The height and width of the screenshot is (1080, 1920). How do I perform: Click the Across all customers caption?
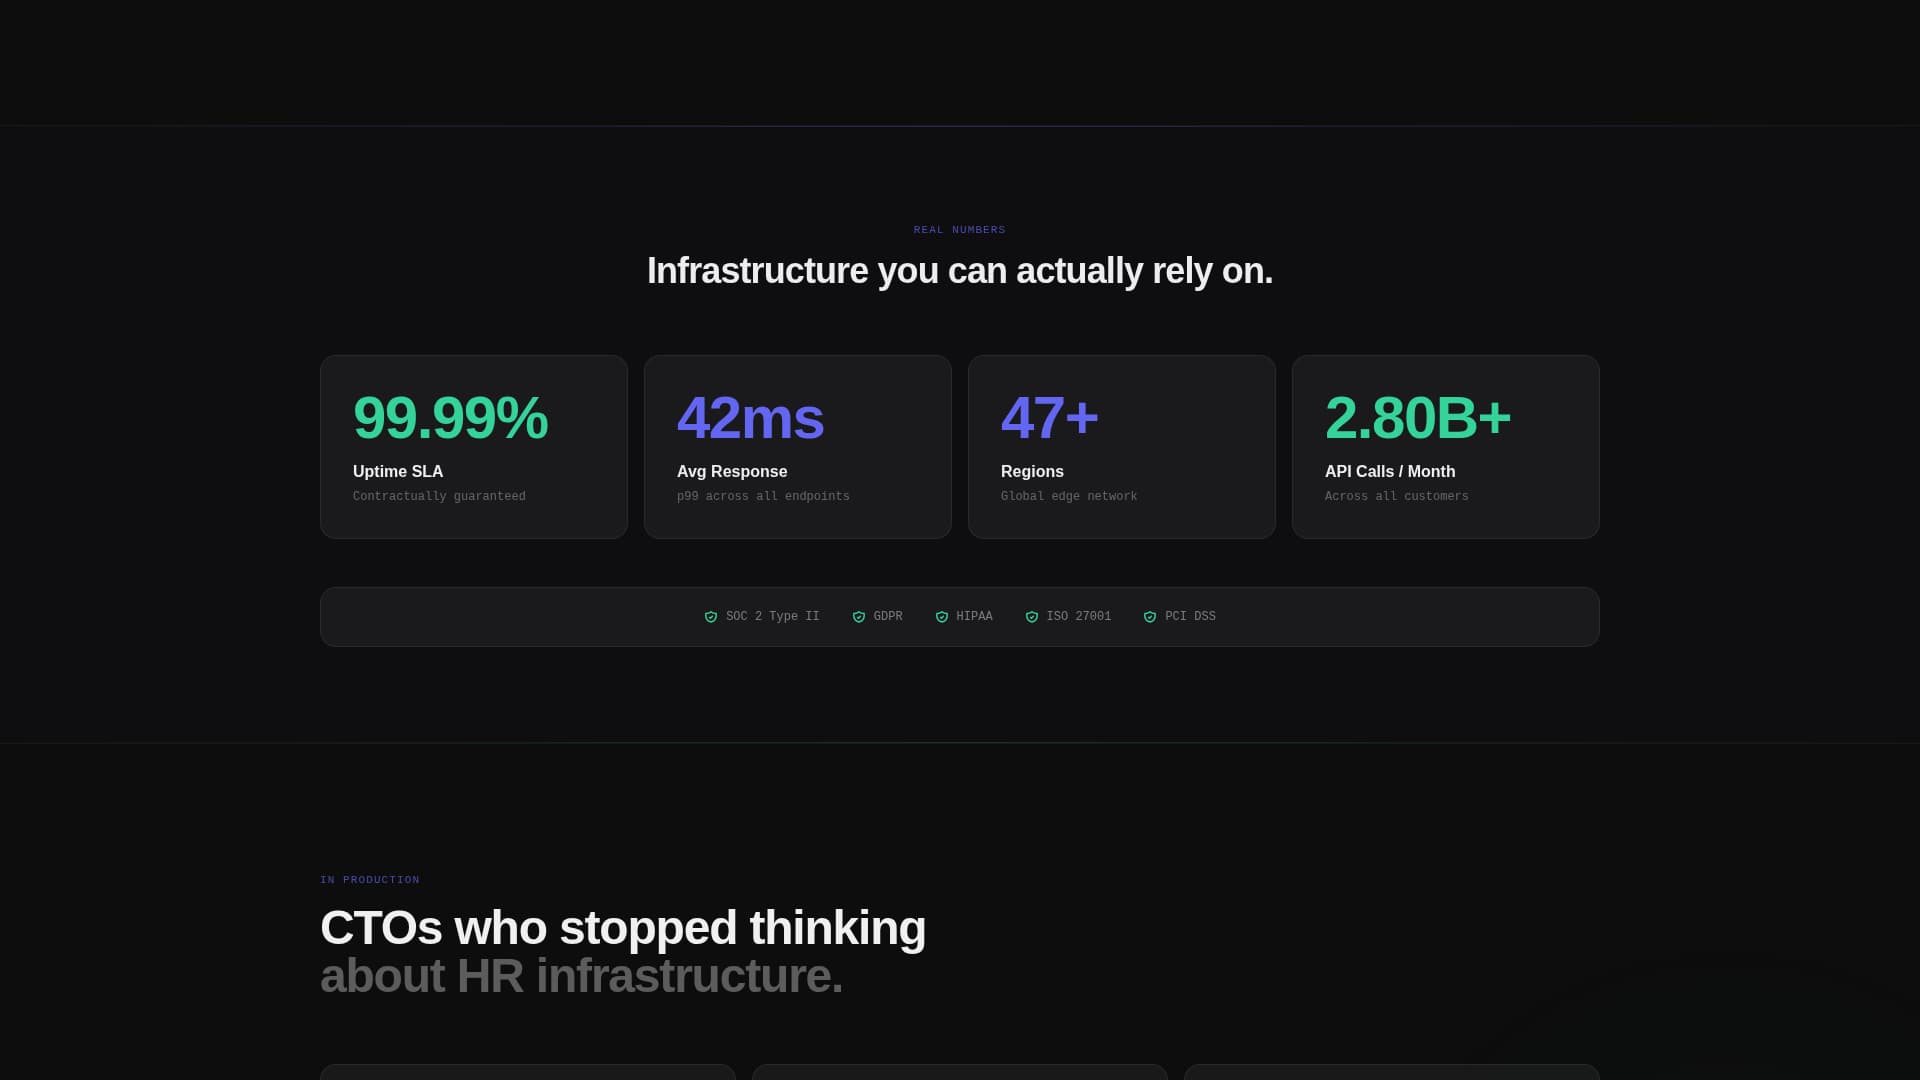[1396, 496]
